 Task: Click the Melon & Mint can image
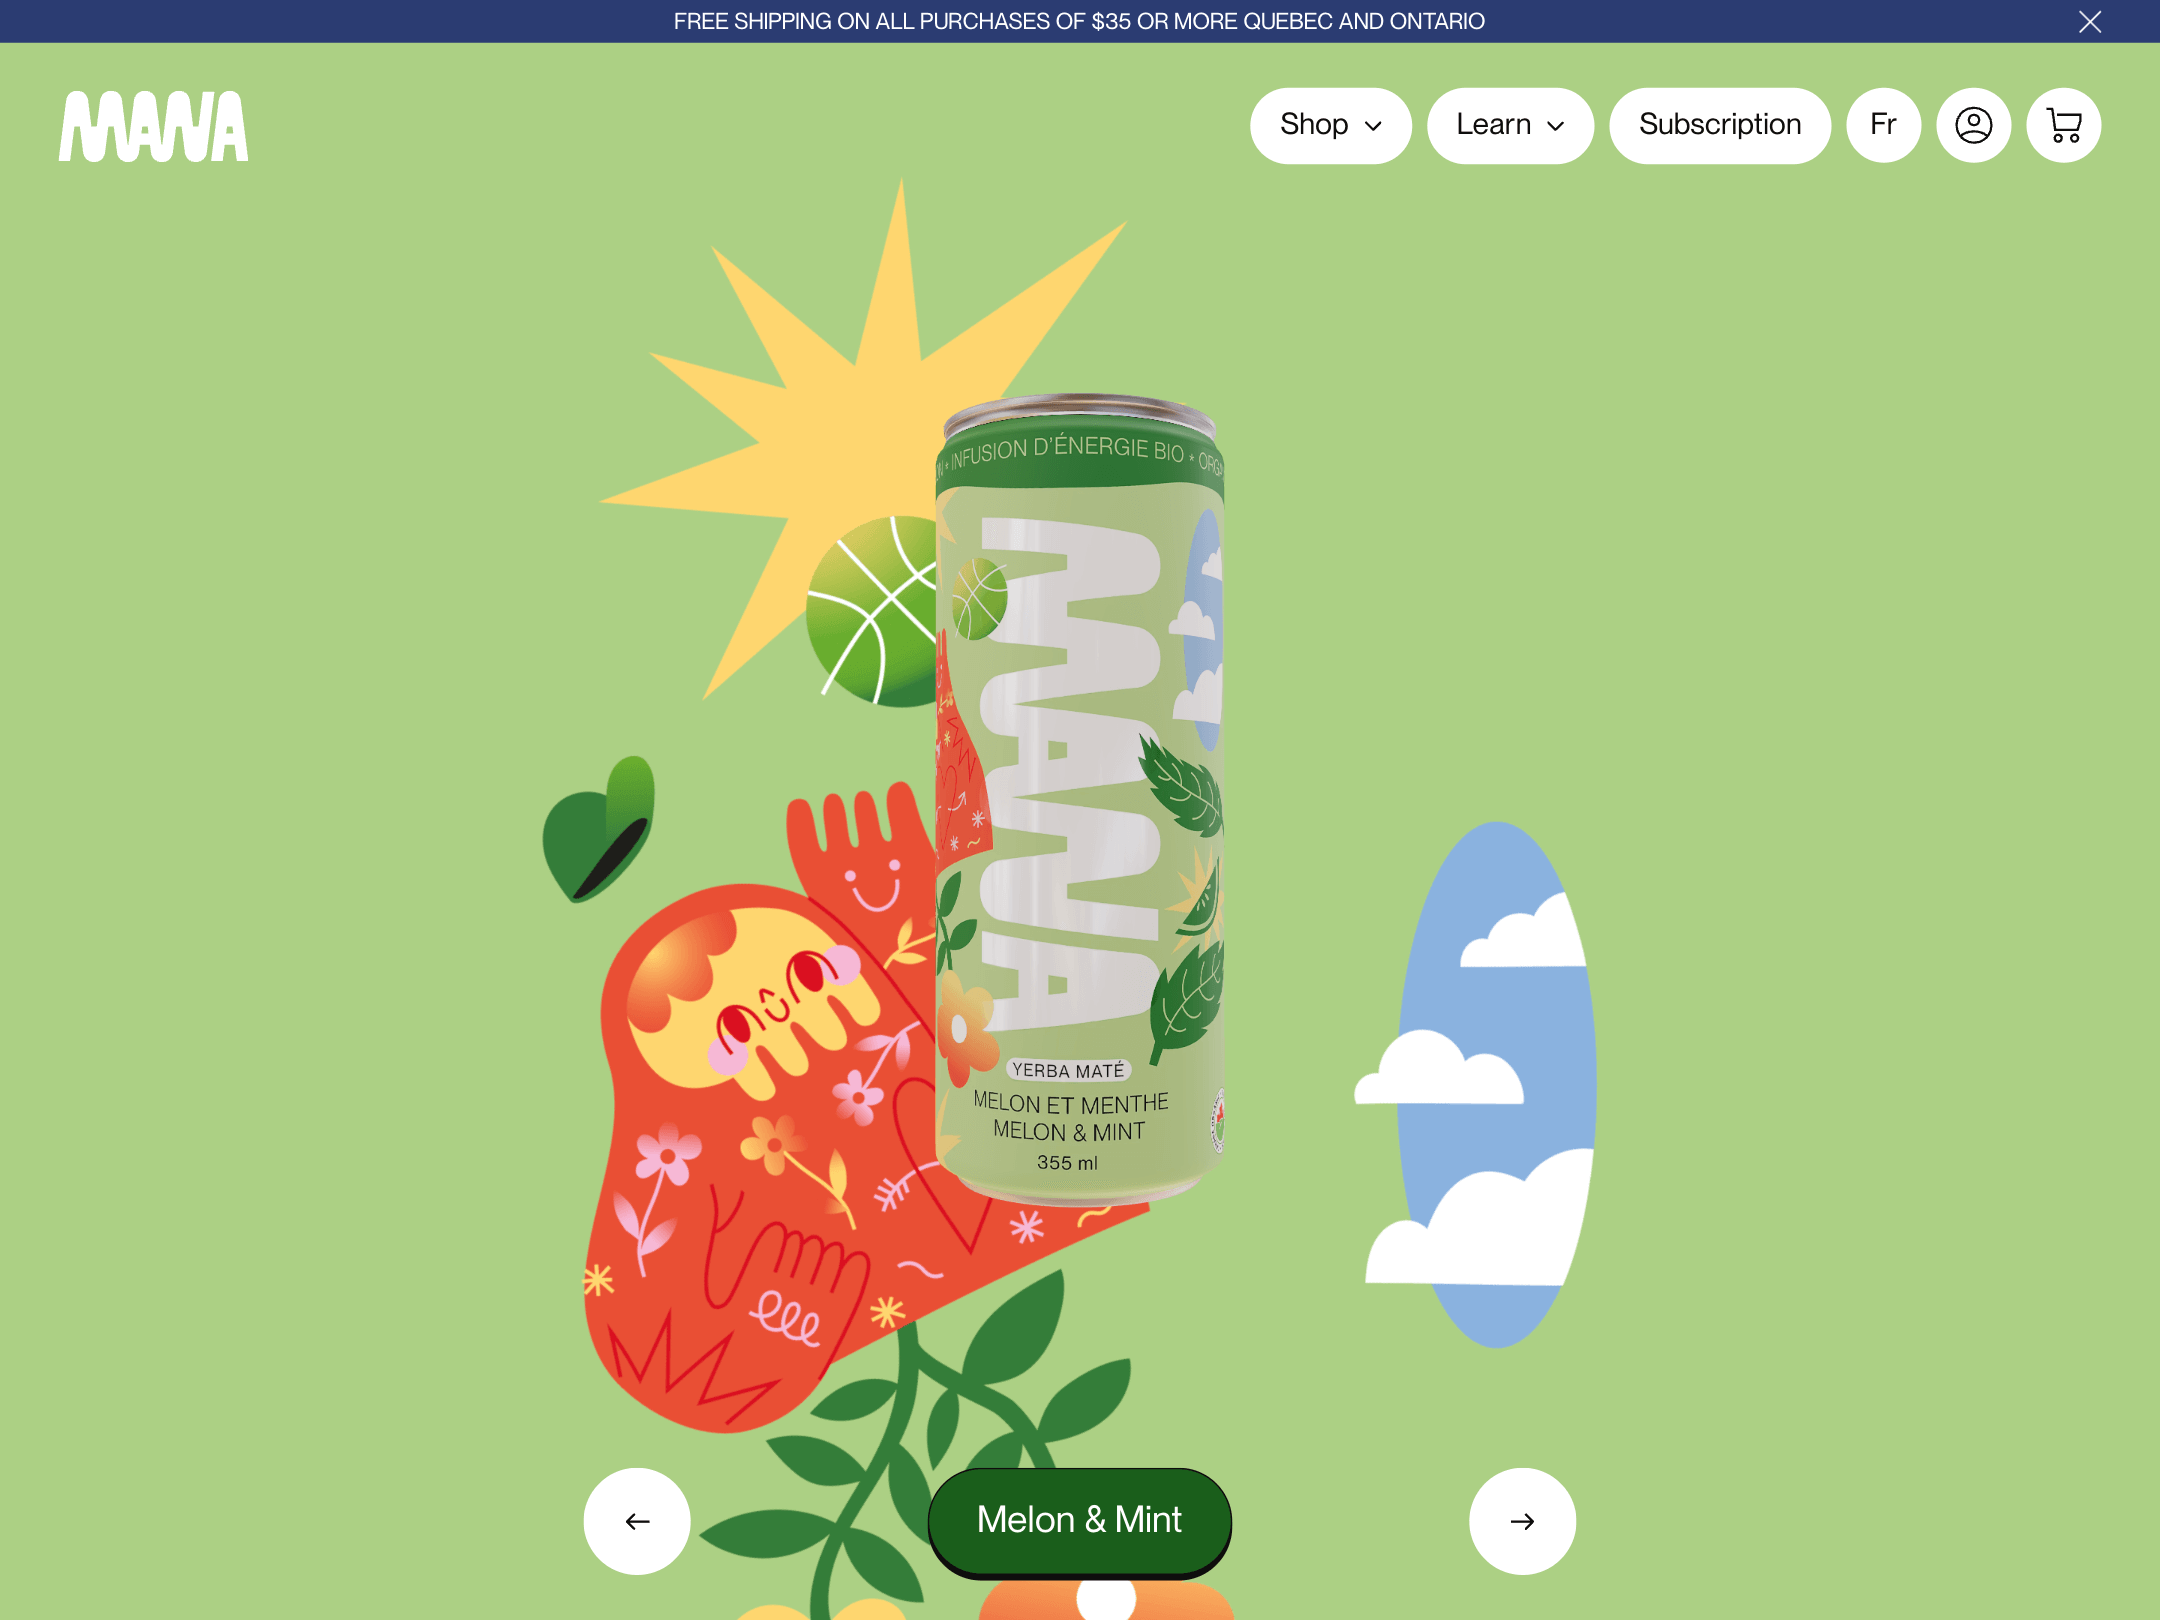1079,798
